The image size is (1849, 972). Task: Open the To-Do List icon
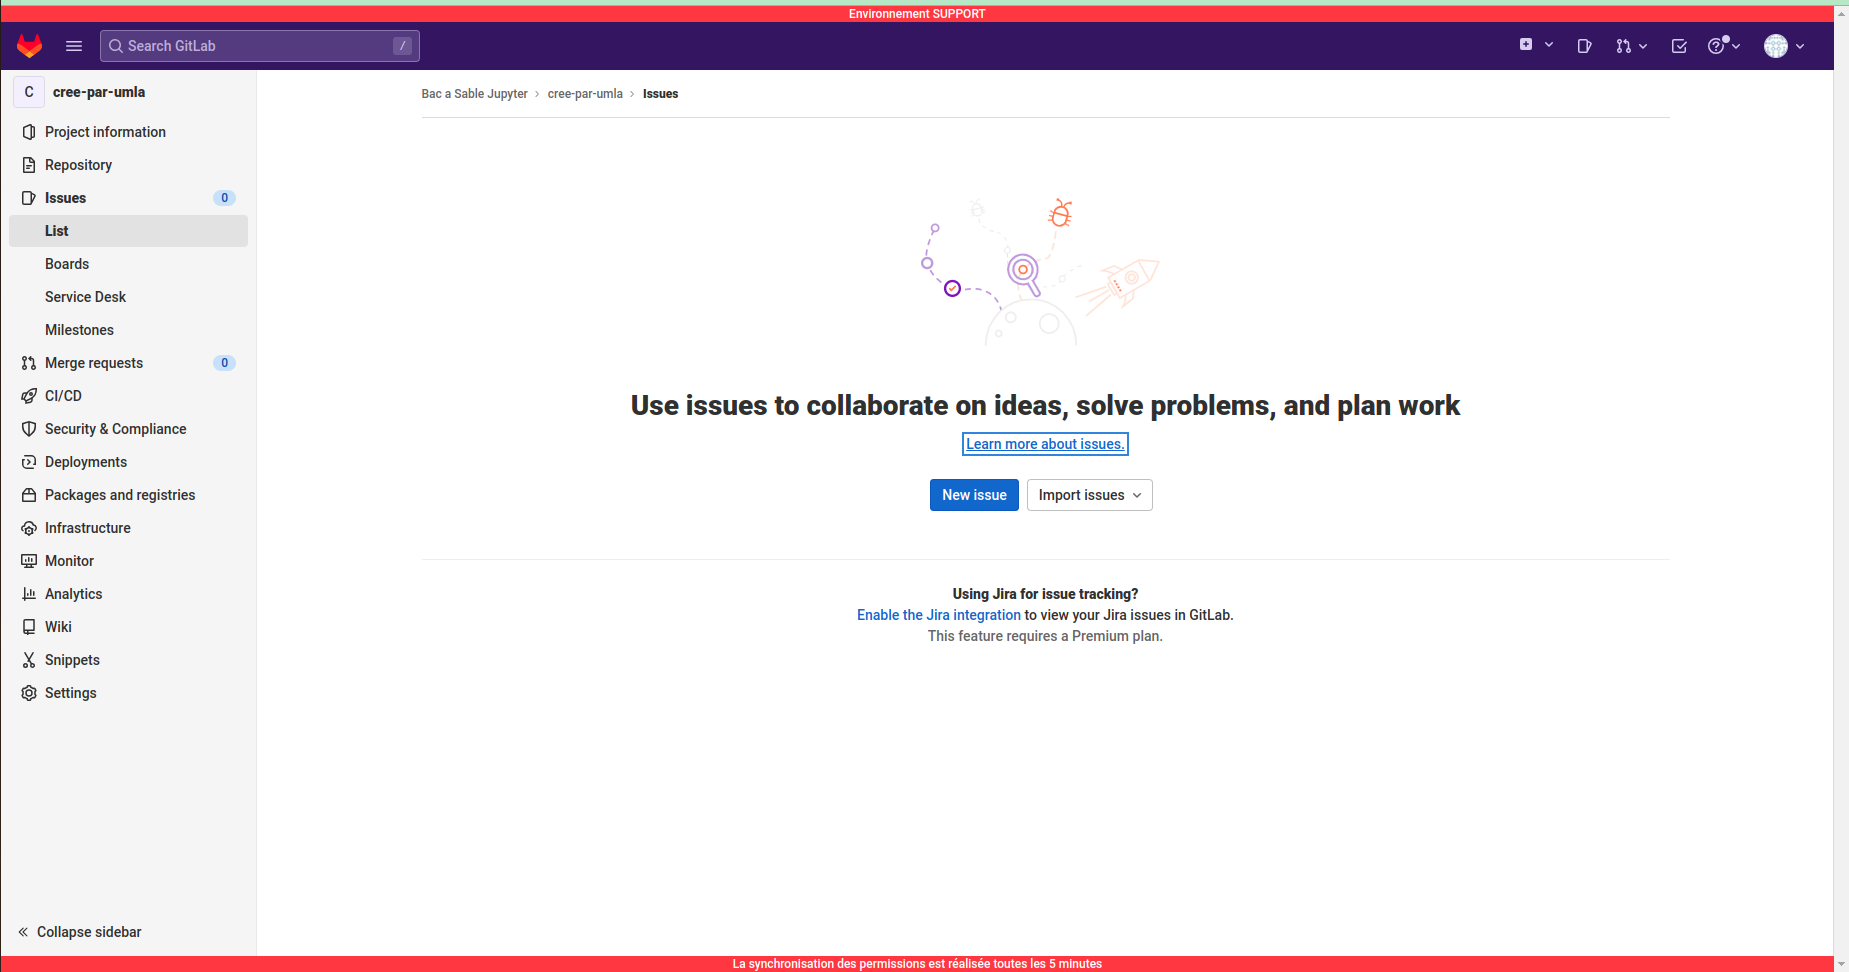(1679, 45)
